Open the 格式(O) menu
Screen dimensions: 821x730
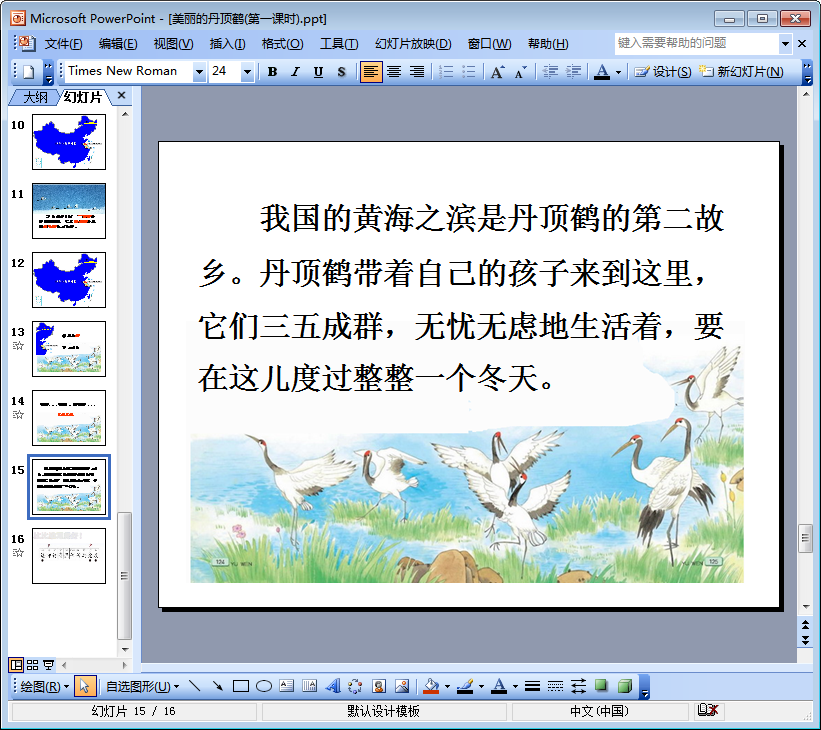coord(282,44)
